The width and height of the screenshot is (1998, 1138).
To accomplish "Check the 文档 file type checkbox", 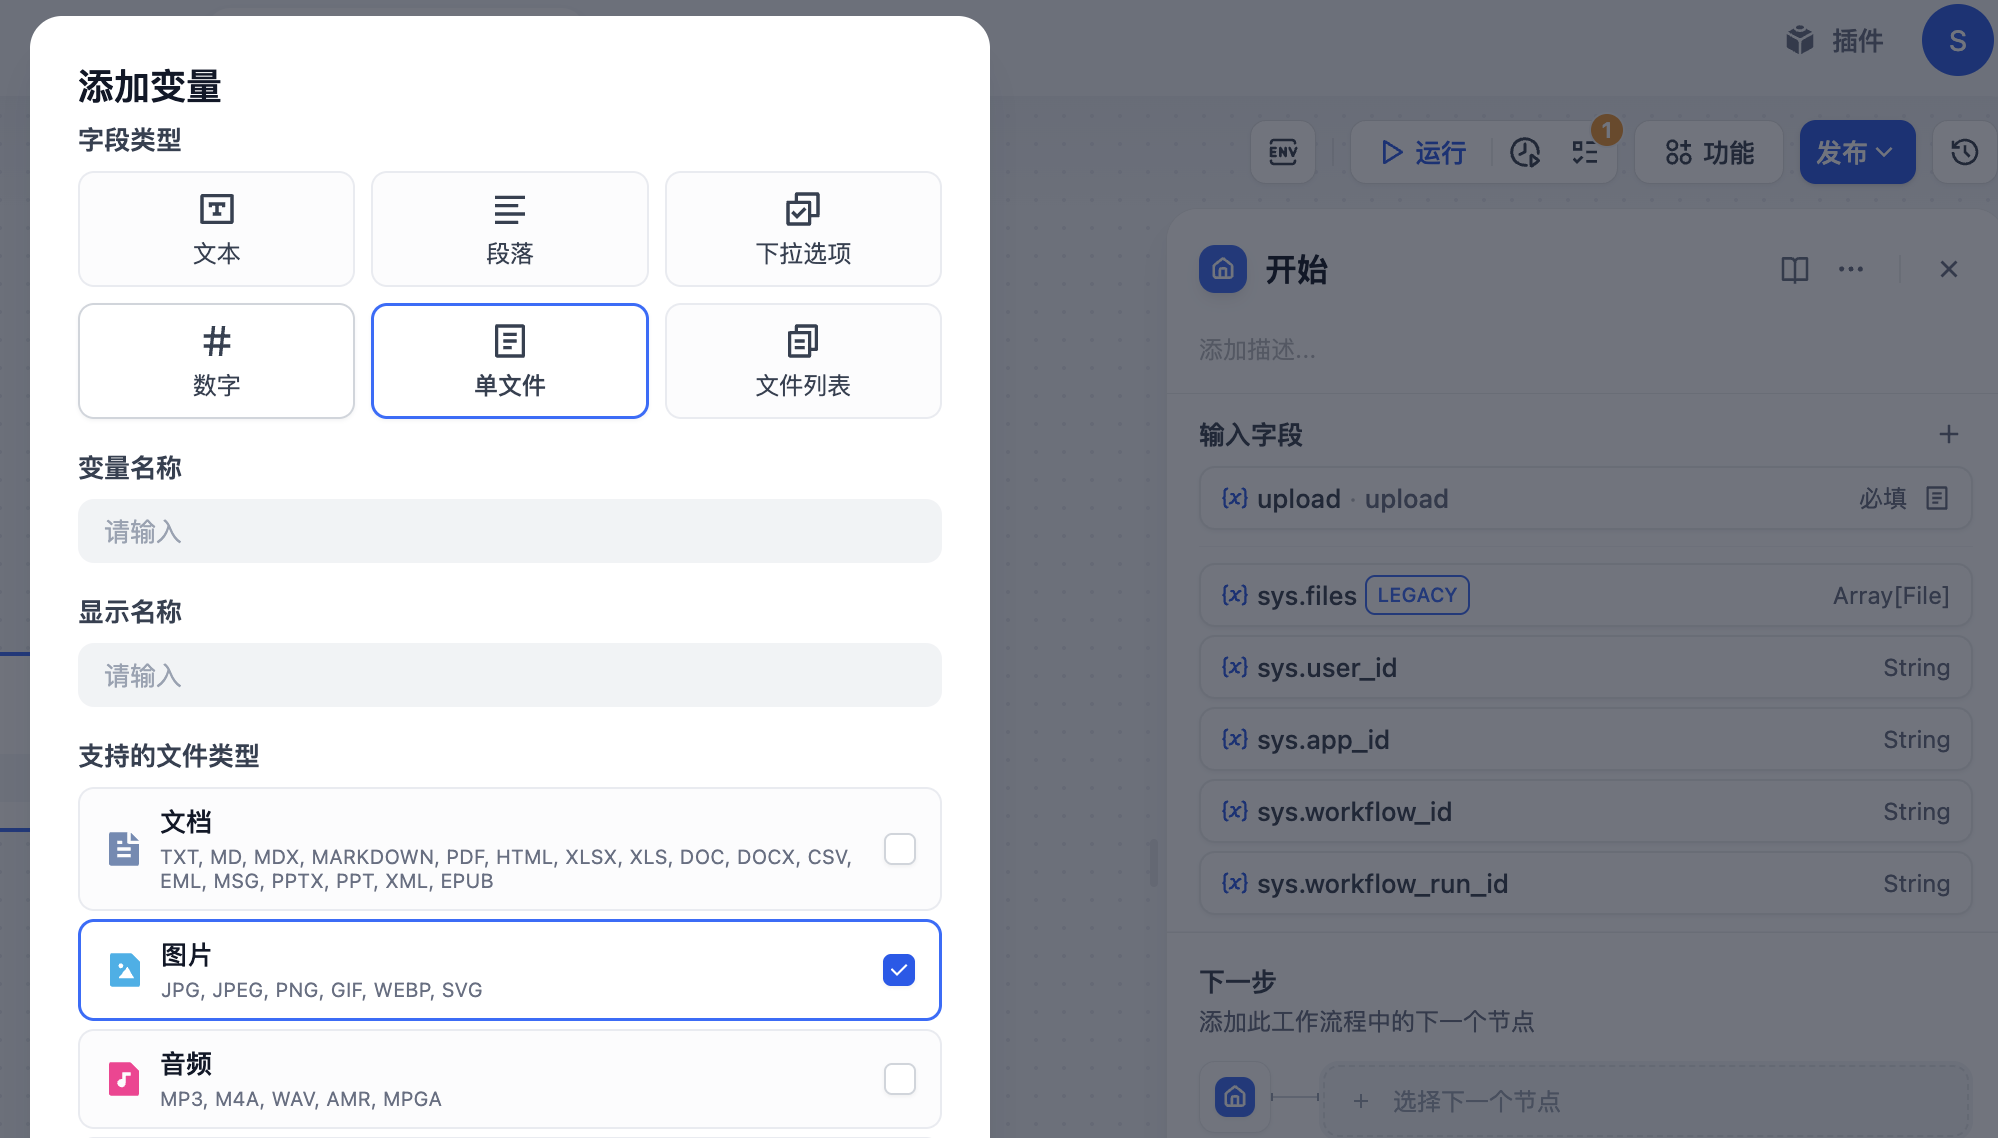I will (x=899, y=849).
